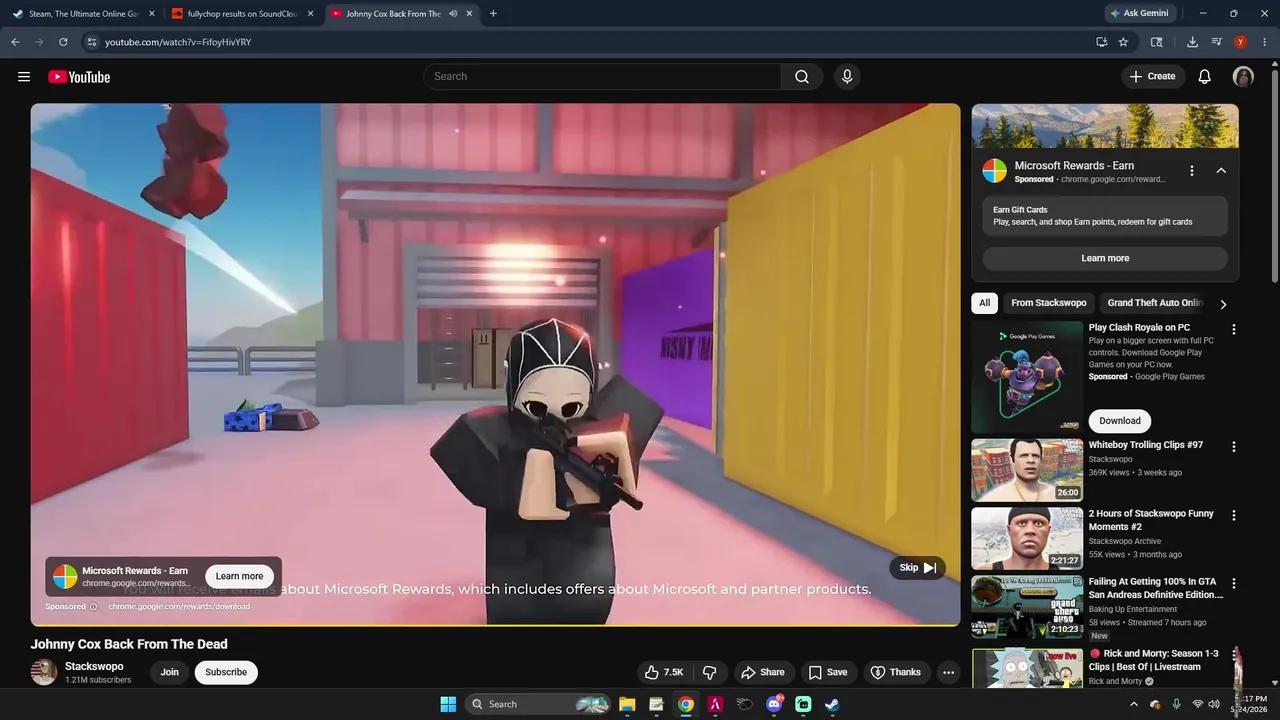Screen dimensions: 1280x720
Task: Skip the video ad
Action: 917,568
